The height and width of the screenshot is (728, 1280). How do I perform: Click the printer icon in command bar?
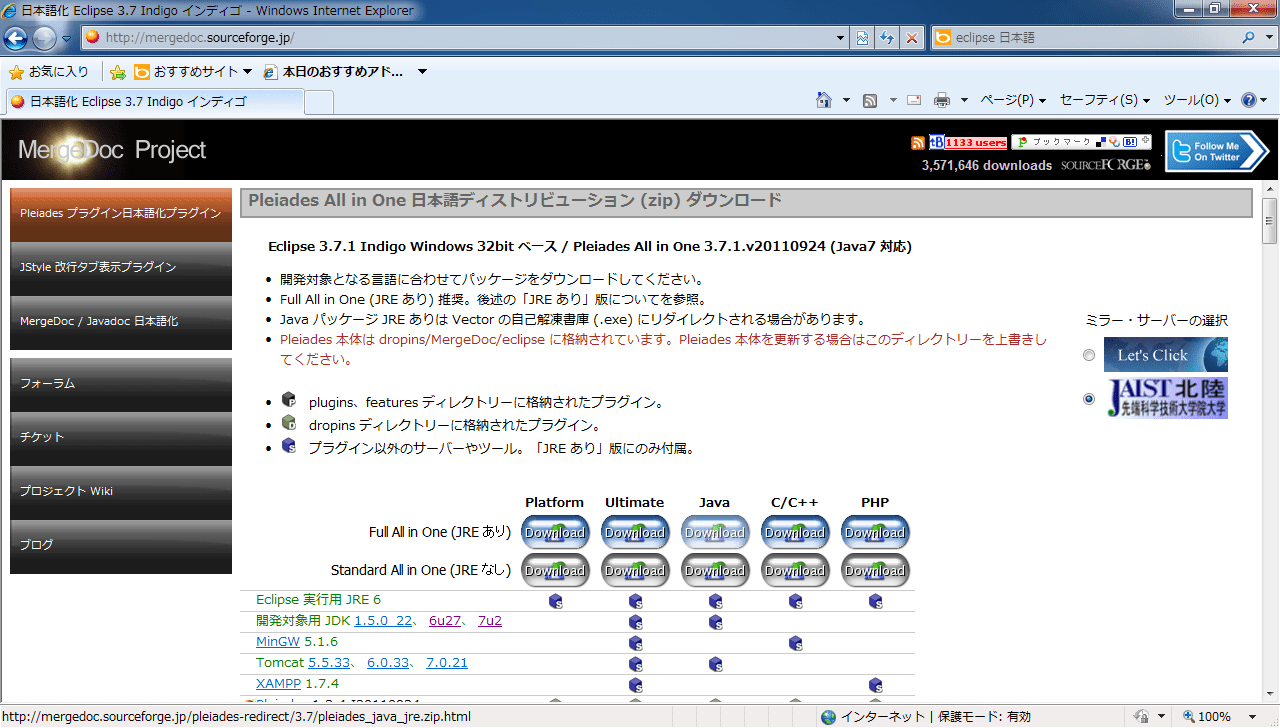coord(941,100)
